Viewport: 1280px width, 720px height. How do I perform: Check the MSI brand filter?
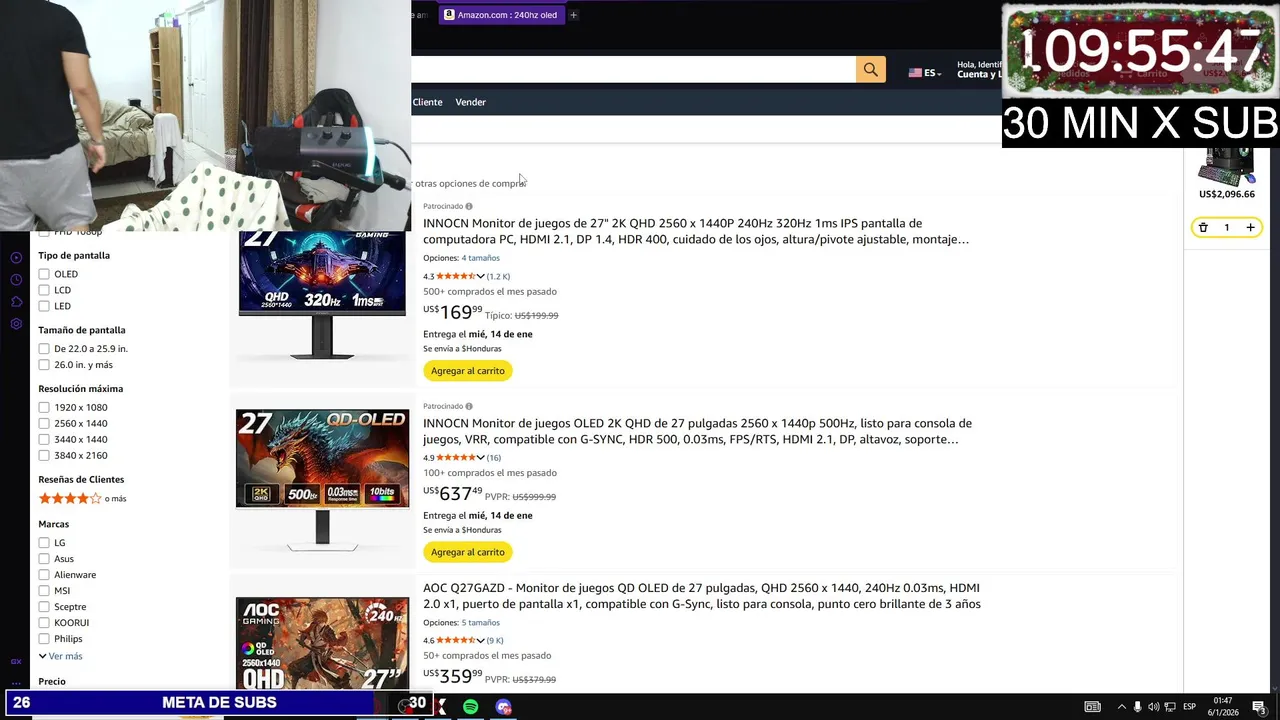[44, 591]
